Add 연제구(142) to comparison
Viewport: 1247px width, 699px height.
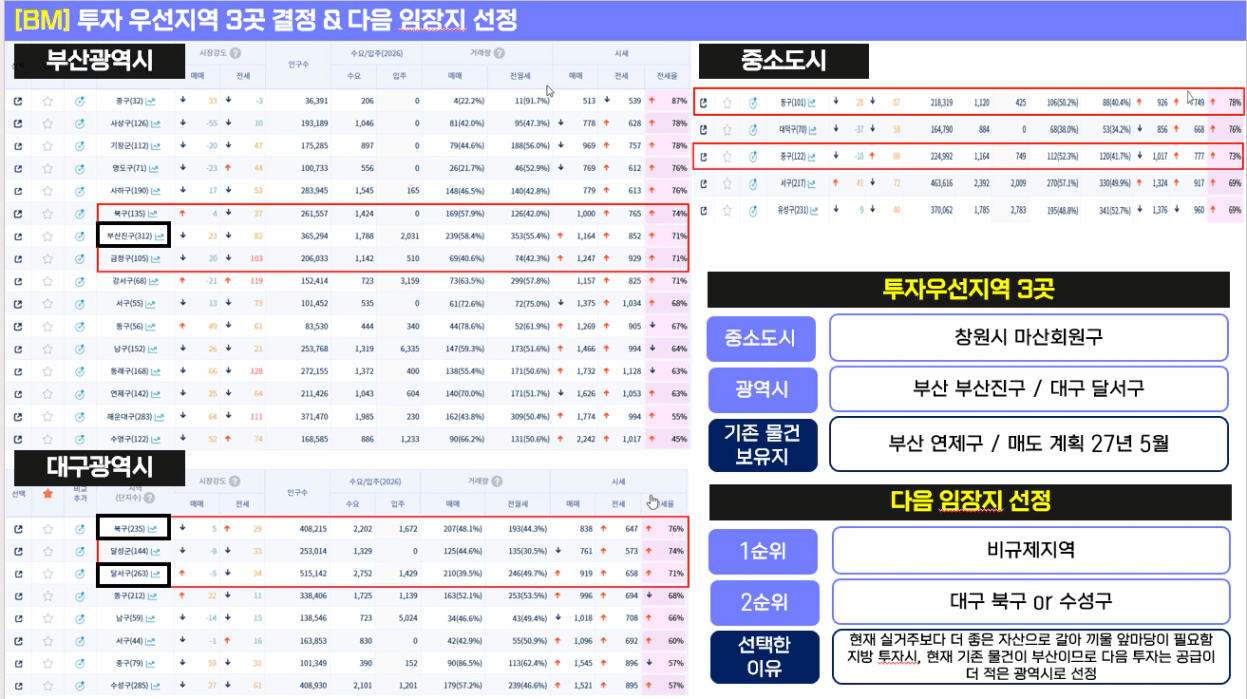click(80, 393)
